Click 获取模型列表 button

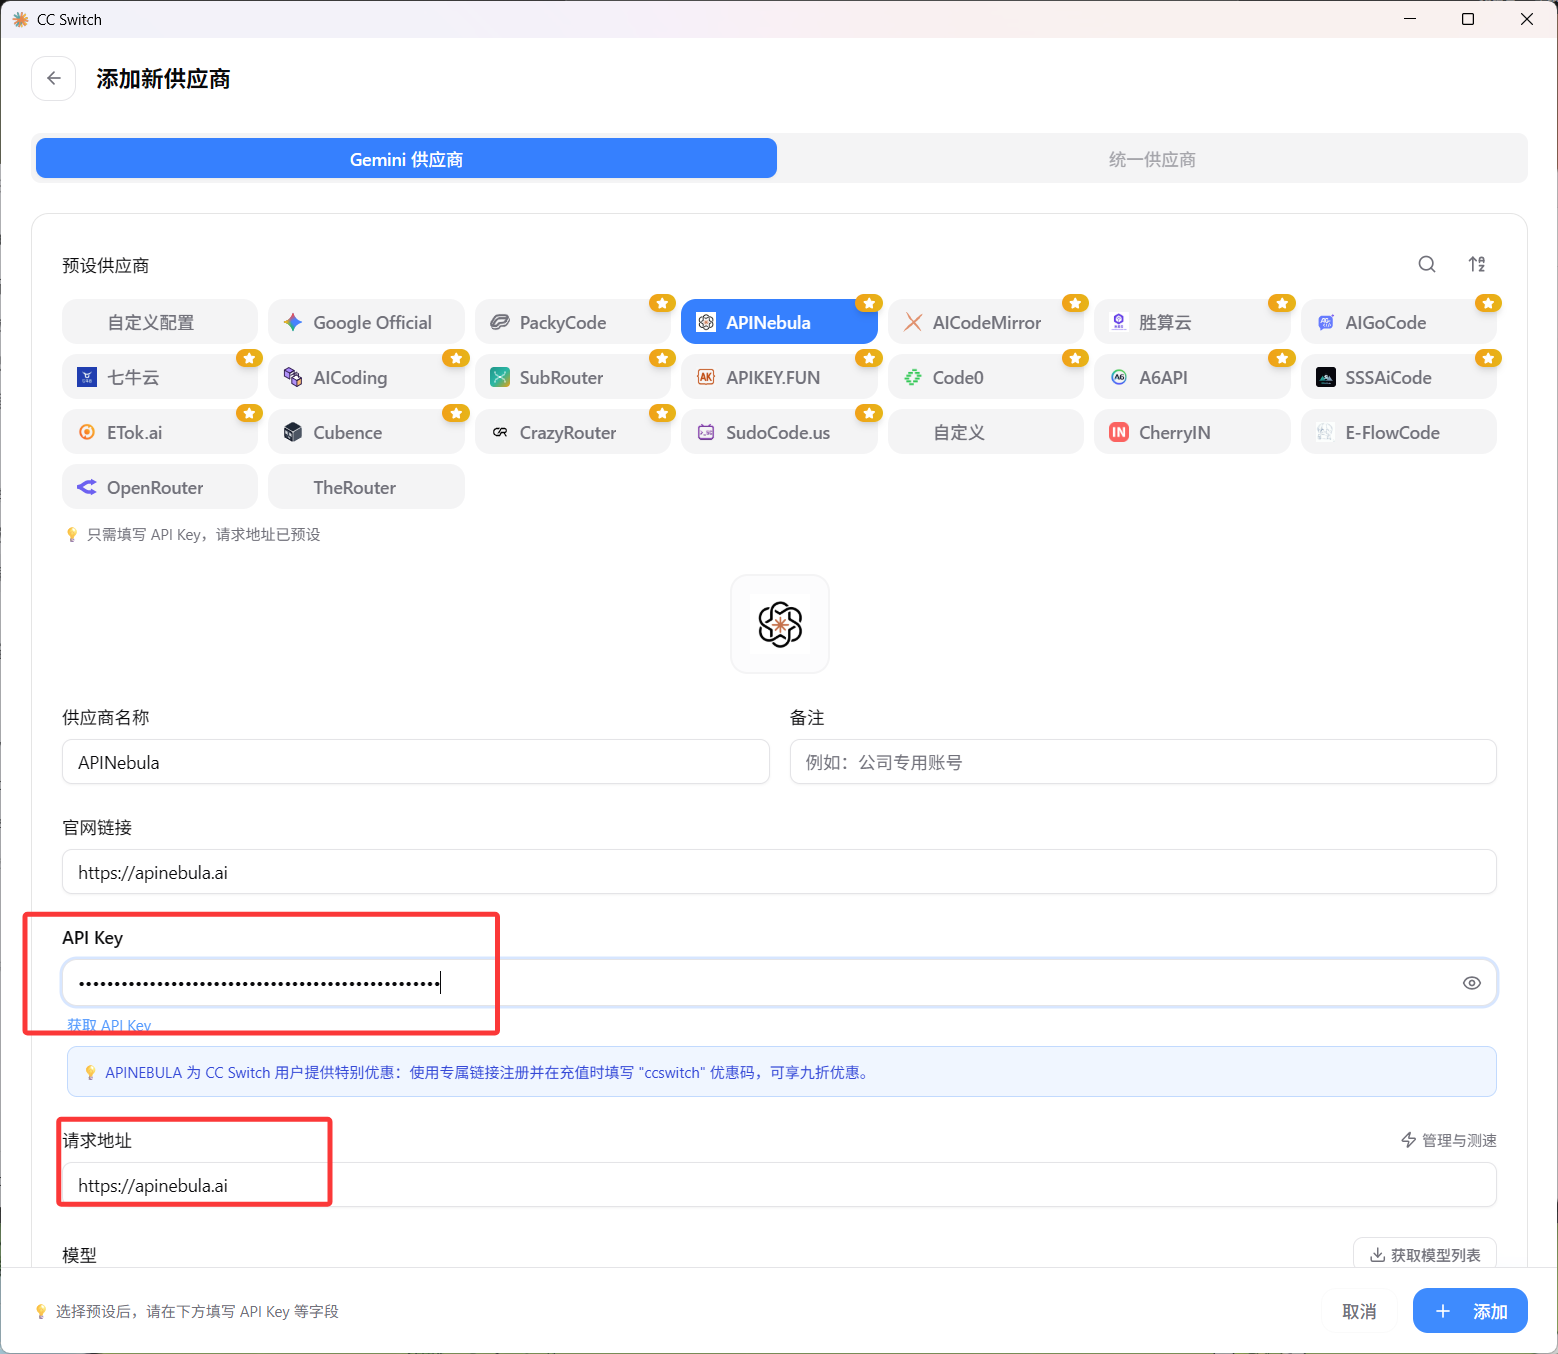tap(1425, 1254)
